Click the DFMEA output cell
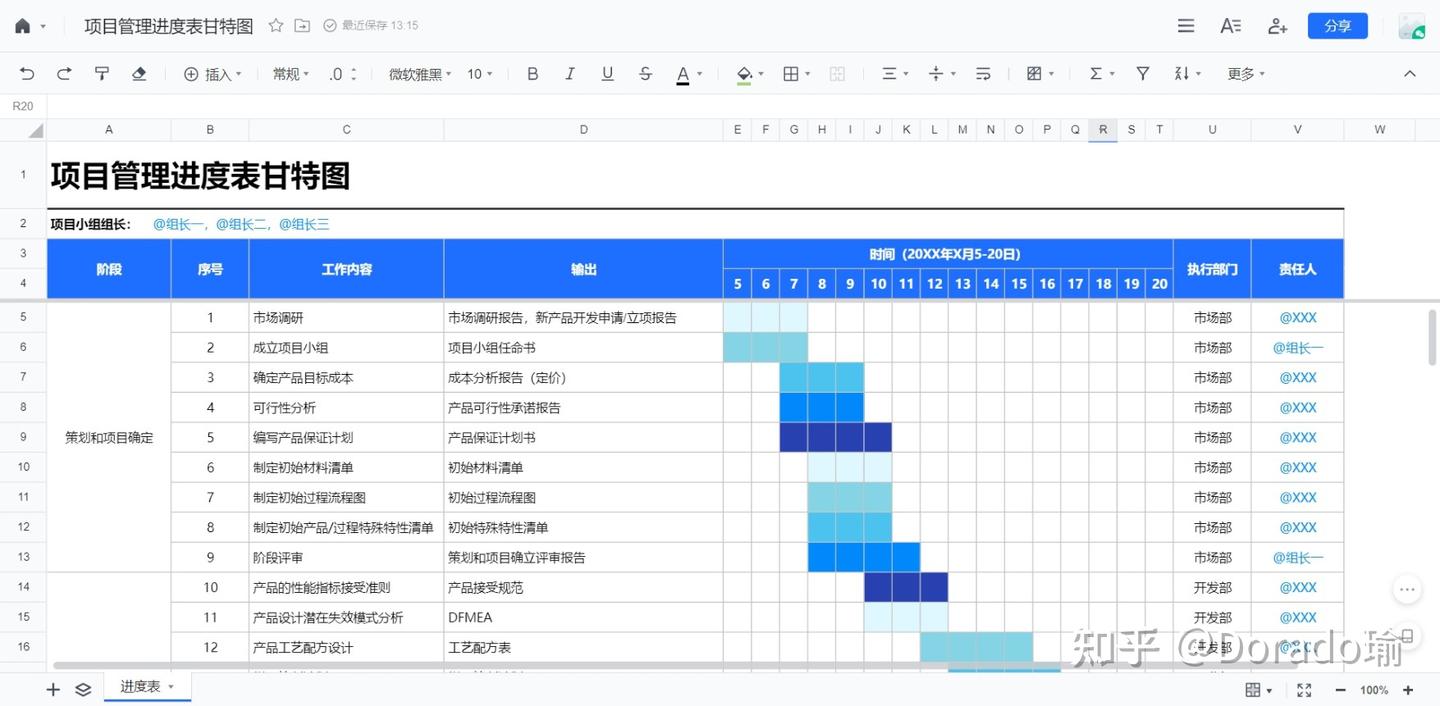This screenshot has width=1440, height=706. coord(584,618)
